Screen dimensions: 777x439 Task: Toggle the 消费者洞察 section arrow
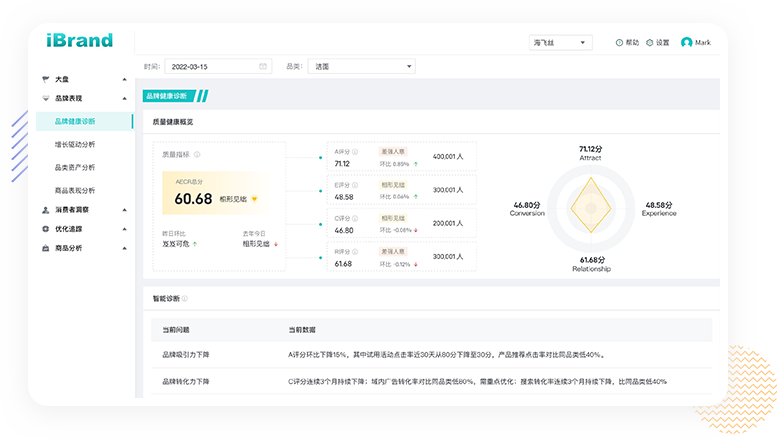pyautogui.click(x=124, y=210)
